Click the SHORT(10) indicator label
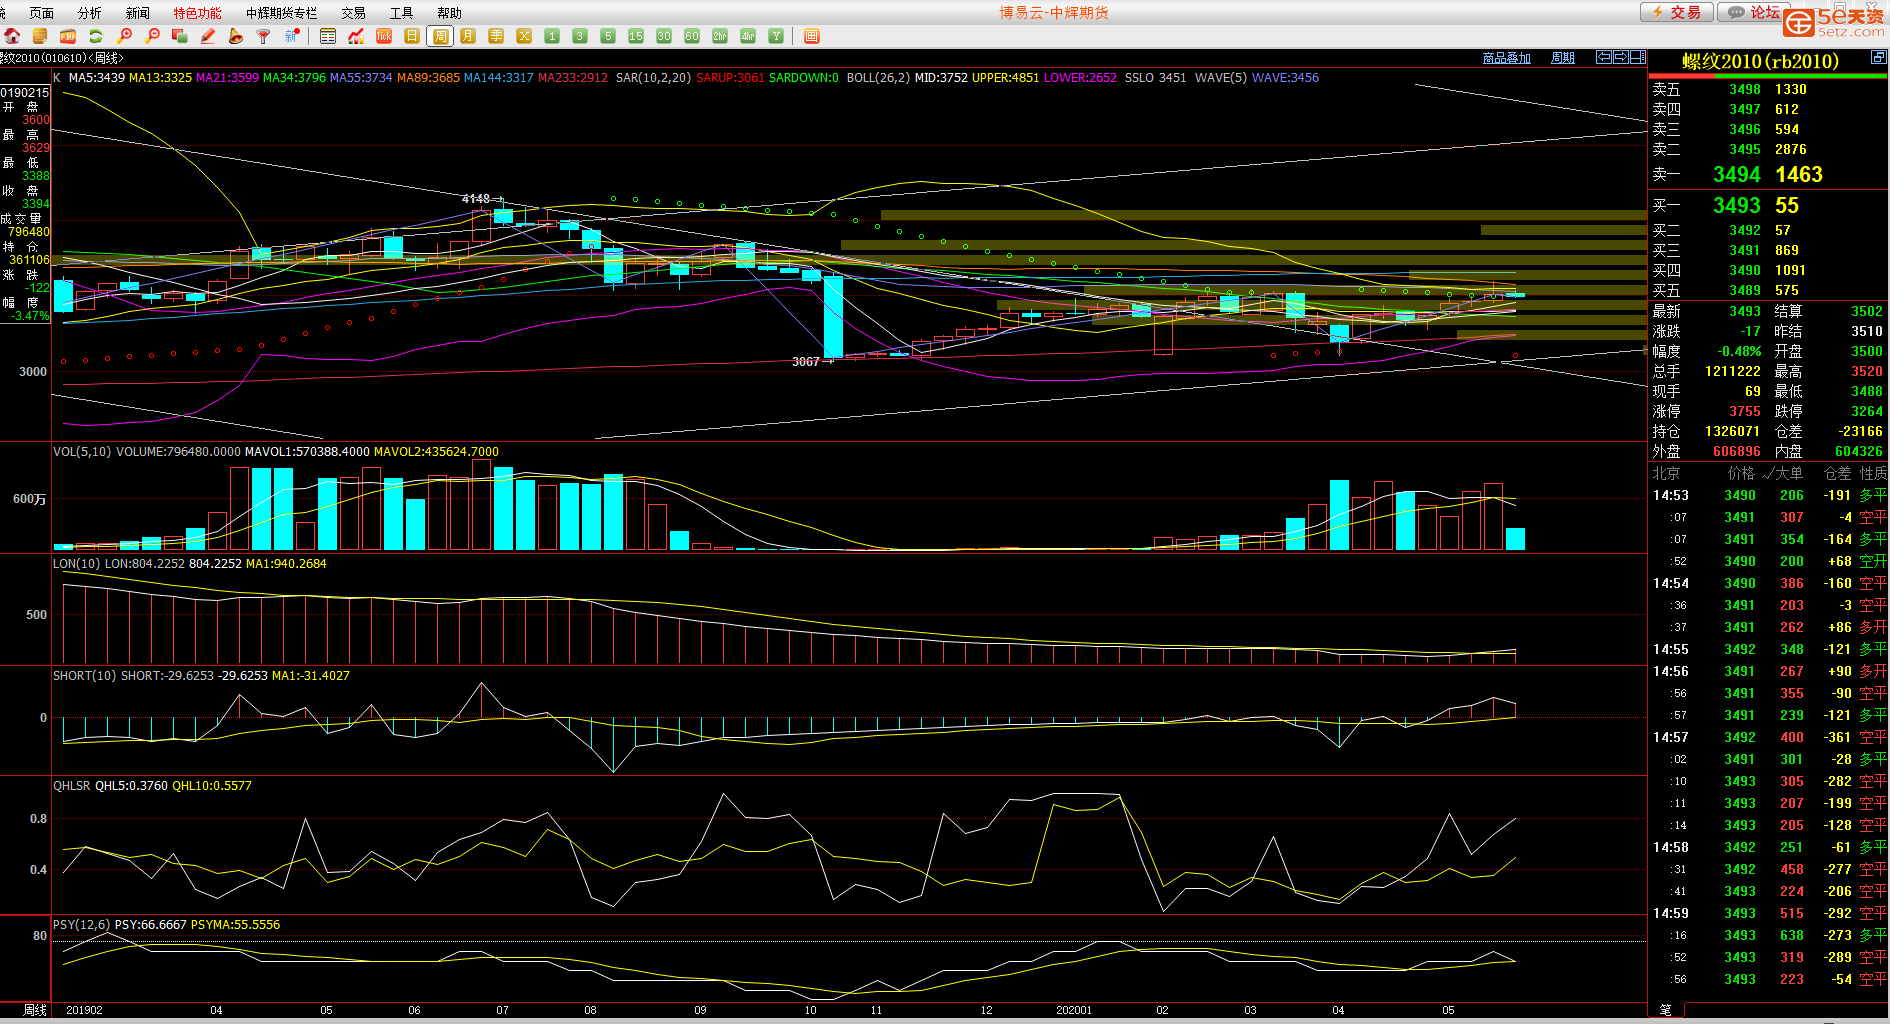 (85, 676)
